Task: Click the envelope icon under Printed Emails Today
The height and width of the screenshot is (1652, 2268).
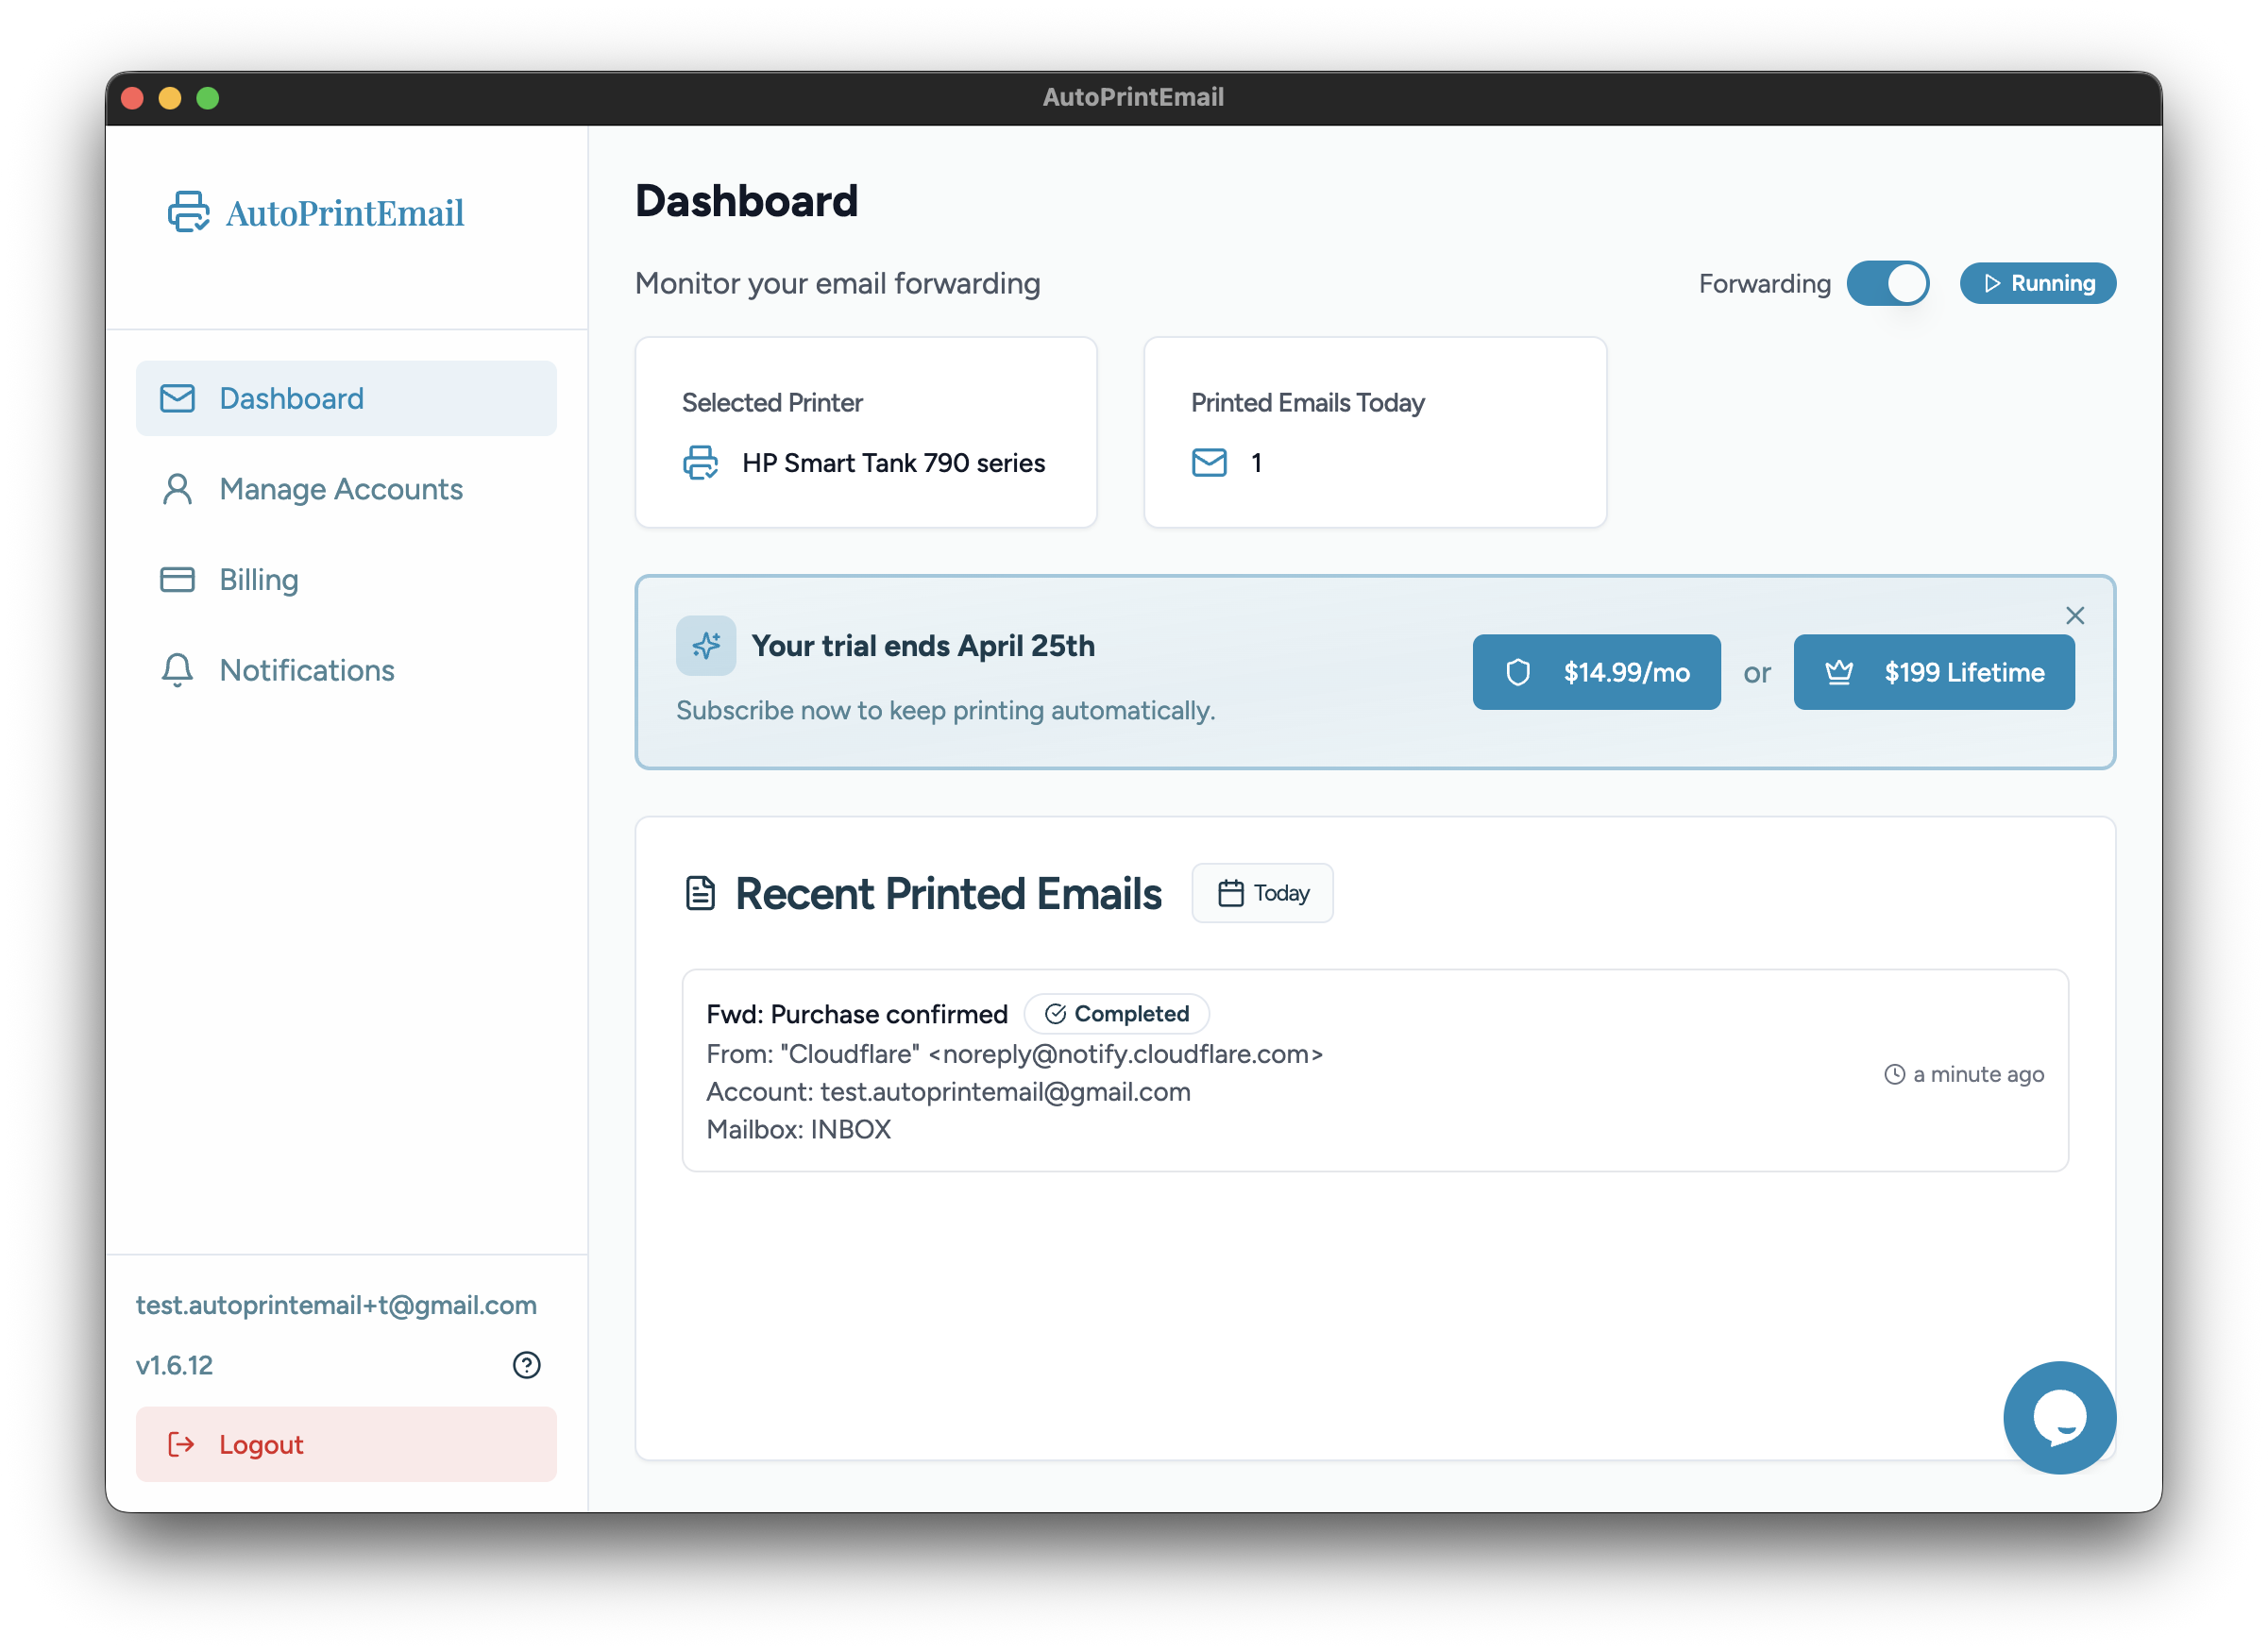Action: [1209, 463]
